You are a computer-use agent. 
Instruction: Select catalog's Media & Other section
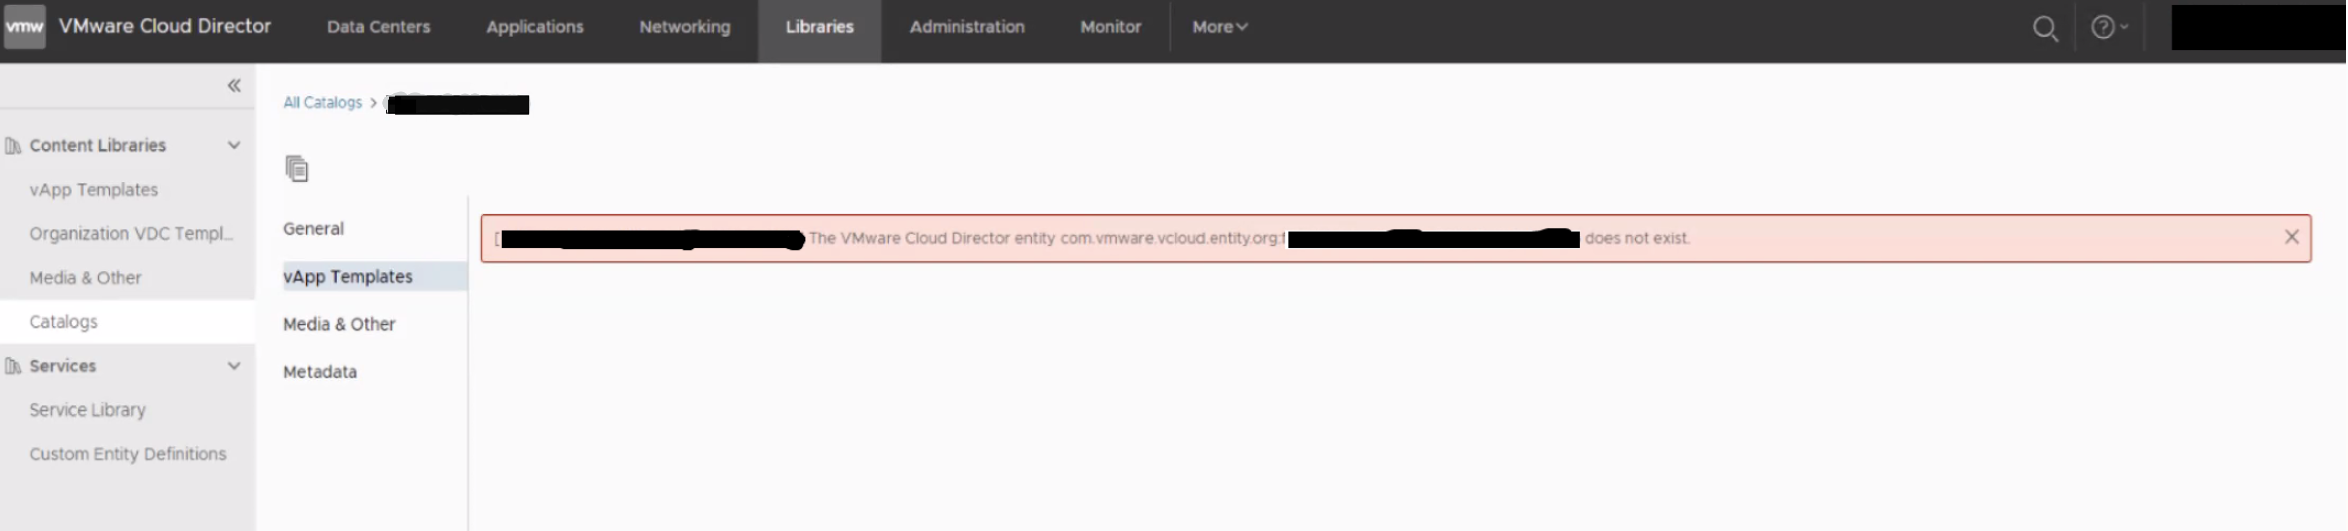339,324
